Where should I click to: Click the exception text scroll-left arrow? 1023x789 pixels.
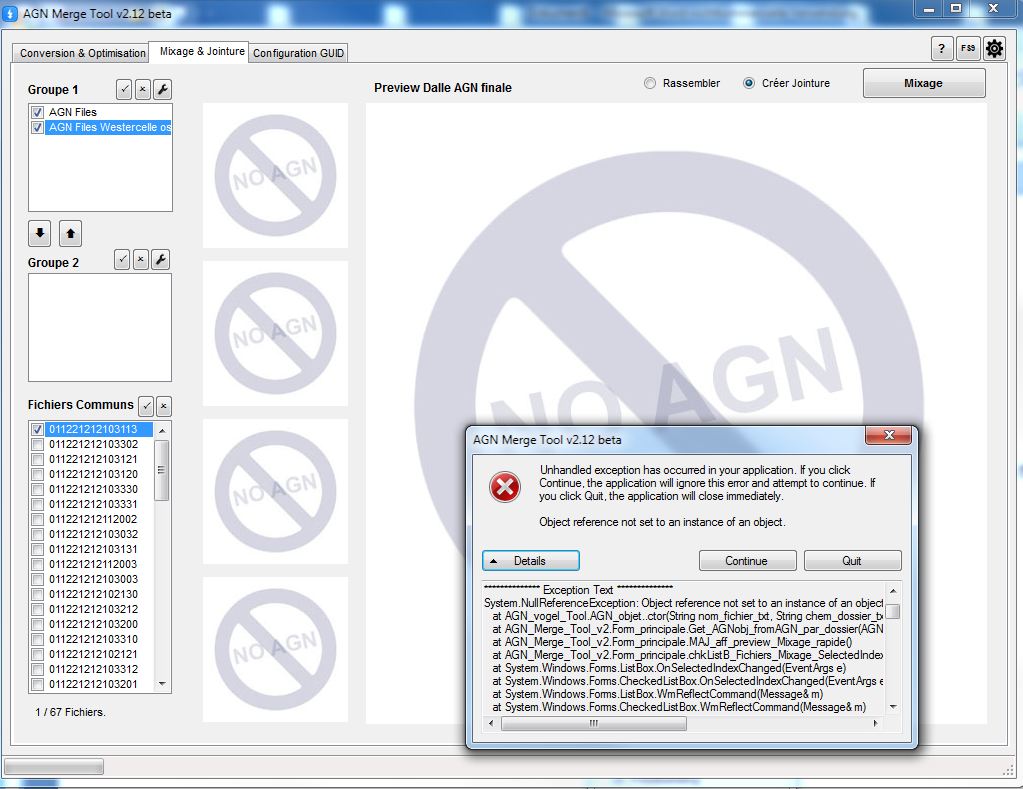(x=491, y=723)
